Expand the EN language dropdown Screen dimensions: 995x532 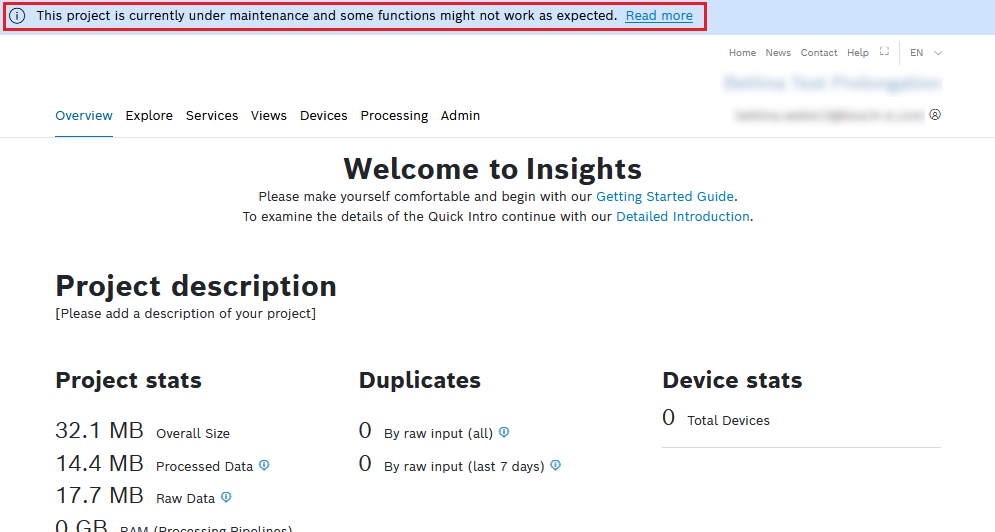click(926, 53)
